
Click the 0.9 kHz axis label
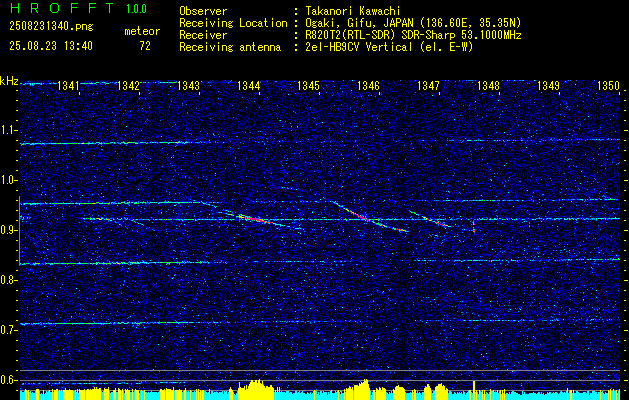8,230
